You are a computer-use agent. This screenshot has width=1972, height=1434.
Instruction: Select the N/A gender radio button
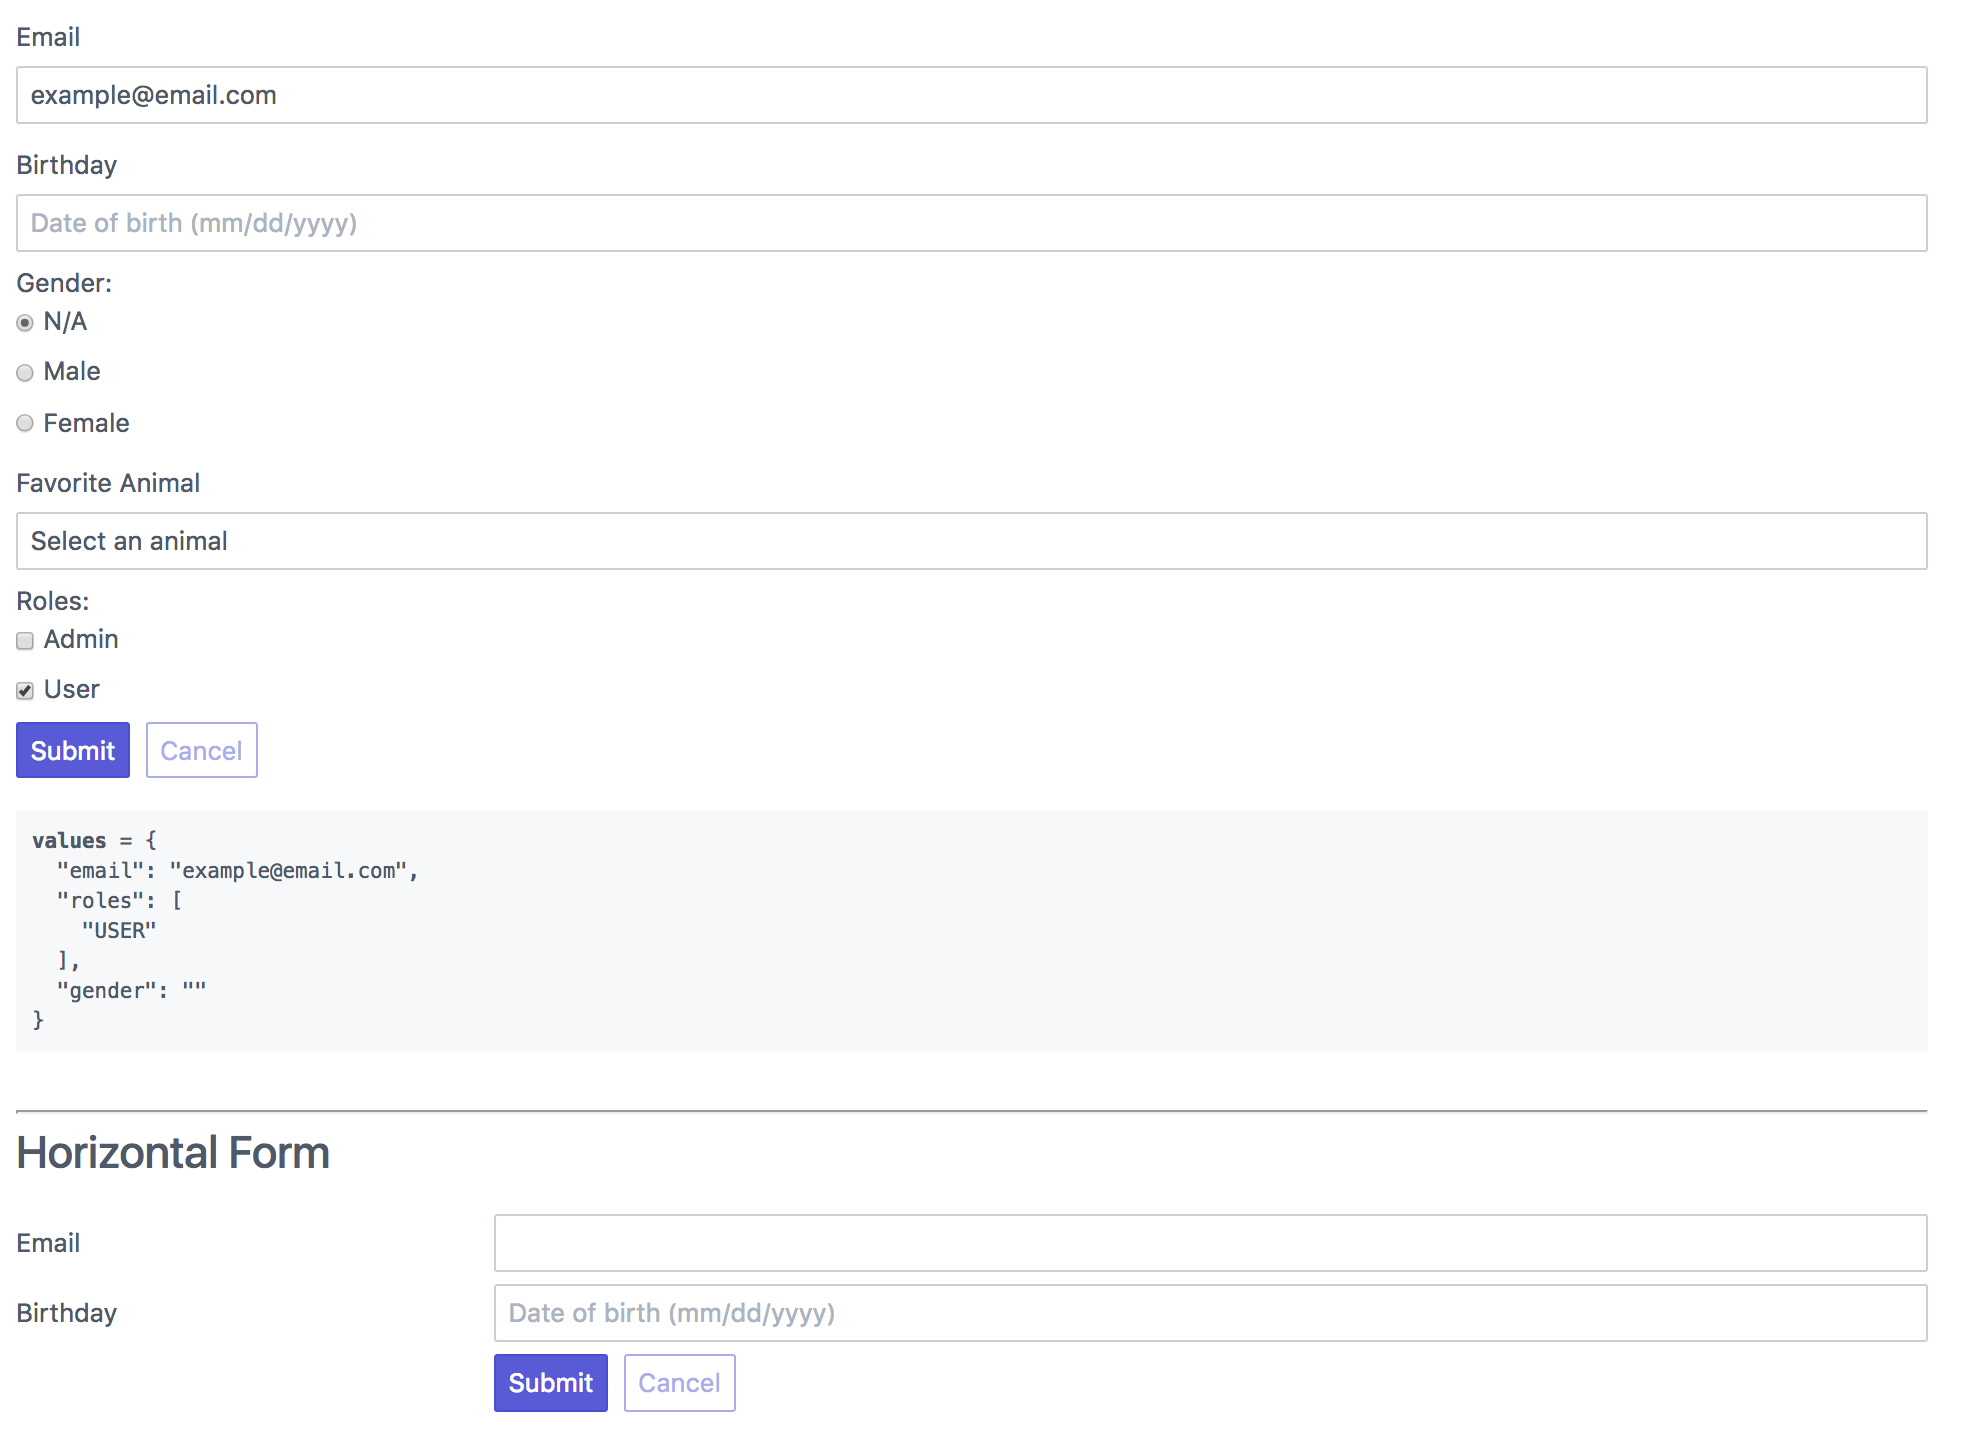[x=25, y=323]
